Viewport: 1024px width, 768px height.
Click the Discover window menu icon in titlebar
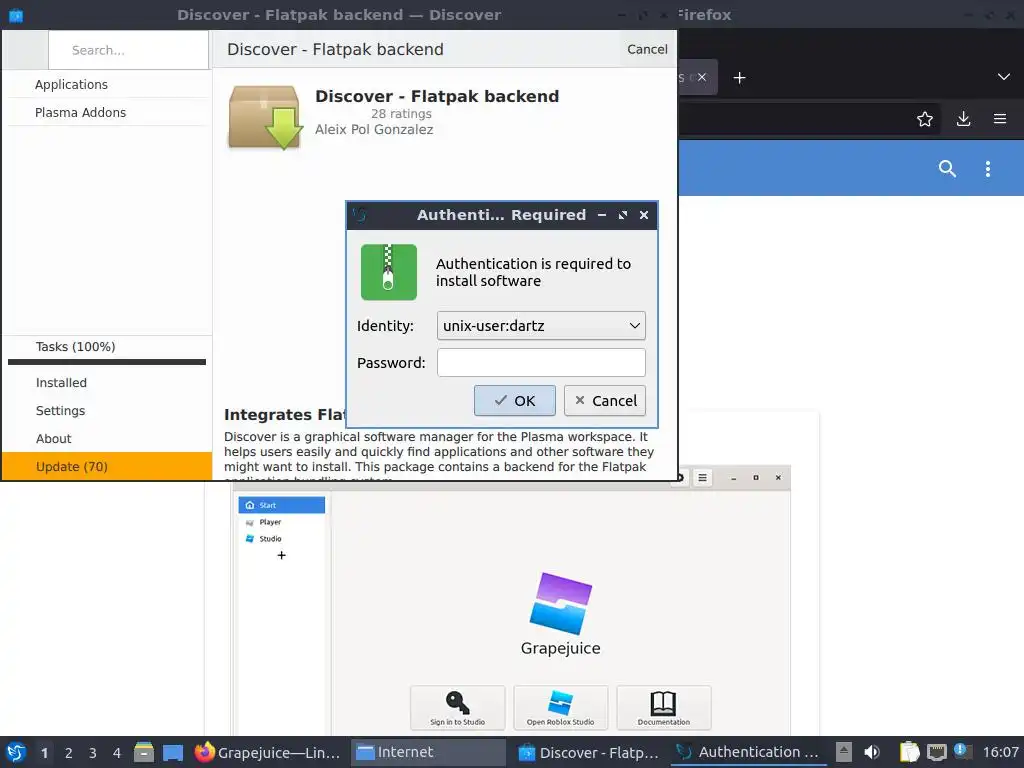pyautogui.click(x=16, y=15)
